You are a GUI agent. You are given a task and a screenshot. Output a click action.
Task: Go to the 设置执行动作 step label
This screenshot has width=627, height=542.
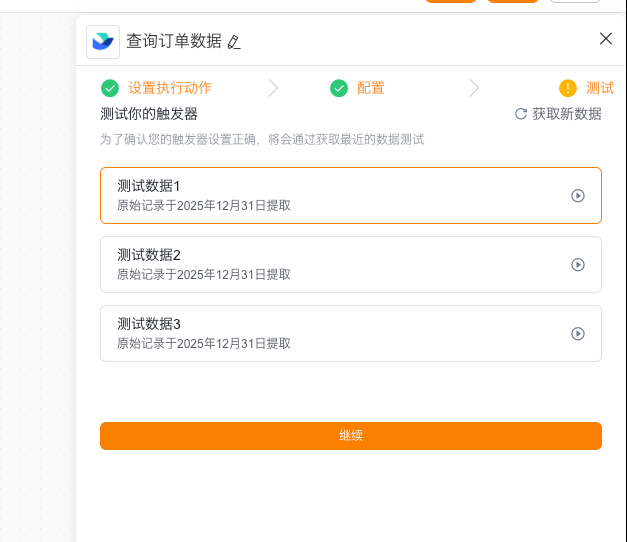click(170, 88)
